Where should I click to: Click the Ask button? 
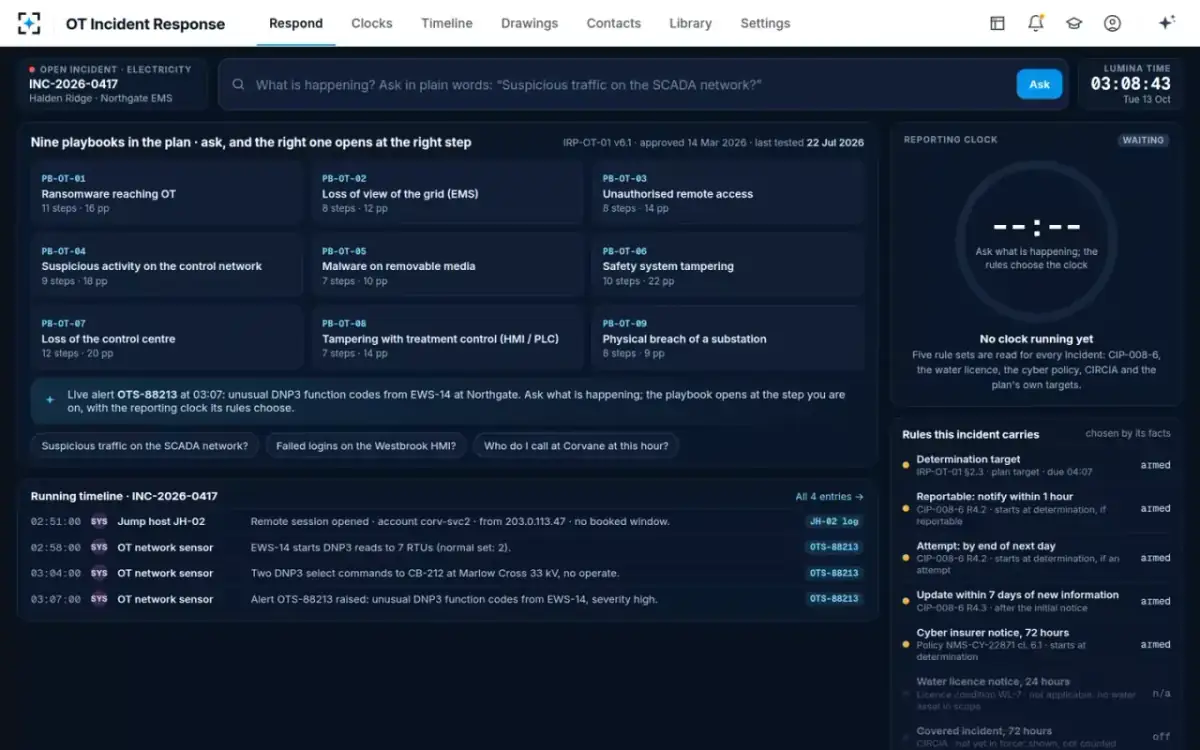tap(1039, 84)
